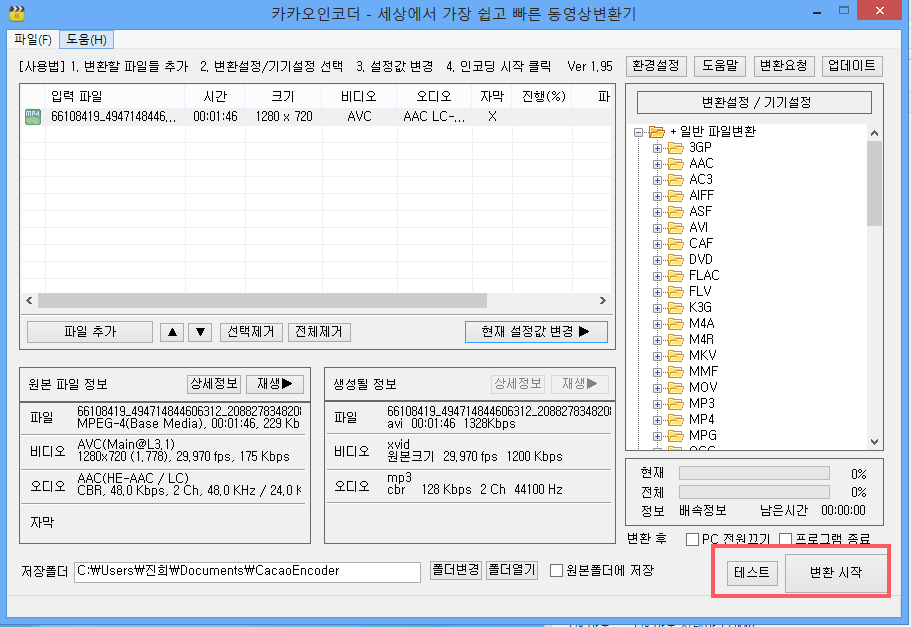Open the 파일(F) menu

33,40
